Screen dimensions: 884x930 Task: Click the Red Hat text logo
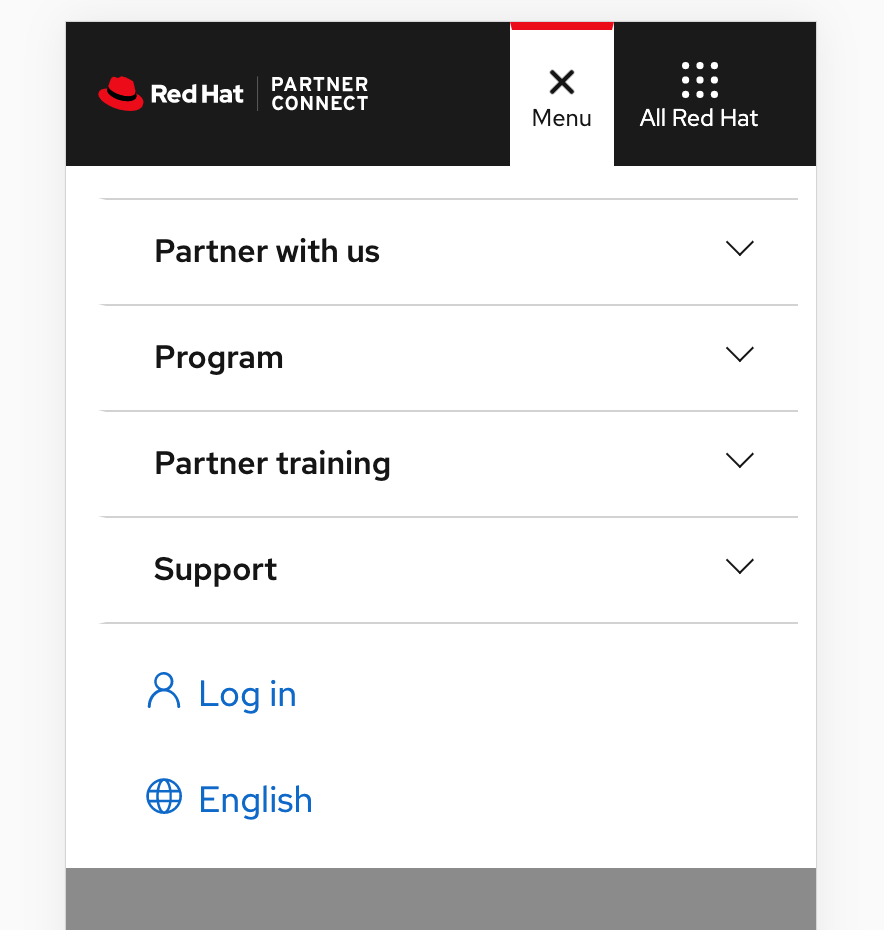197,94
